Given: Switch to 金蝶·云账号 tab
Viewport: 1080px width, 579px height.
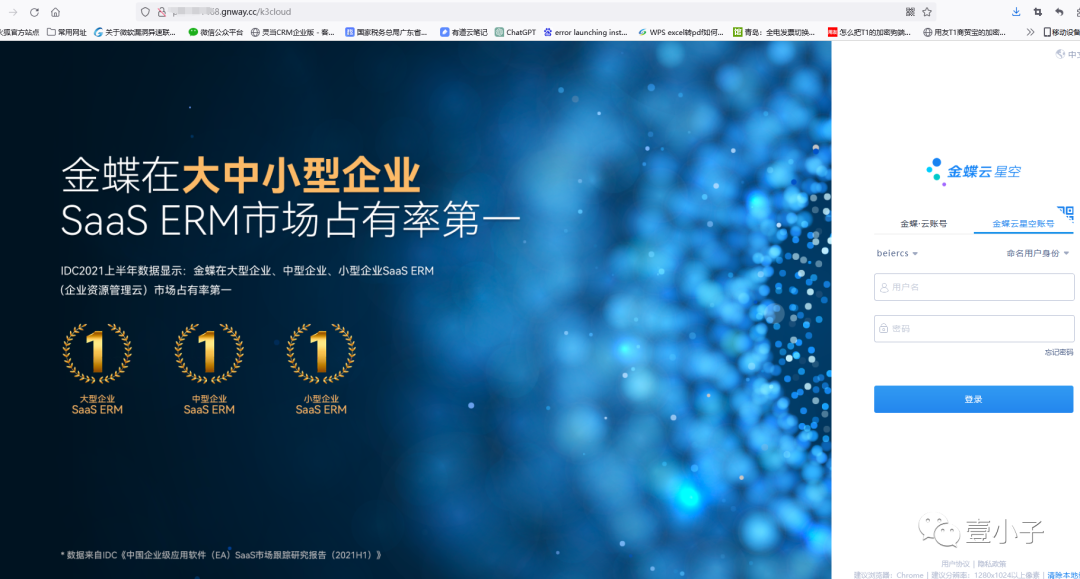Looking at the screenshot, I should pos(924,224).
